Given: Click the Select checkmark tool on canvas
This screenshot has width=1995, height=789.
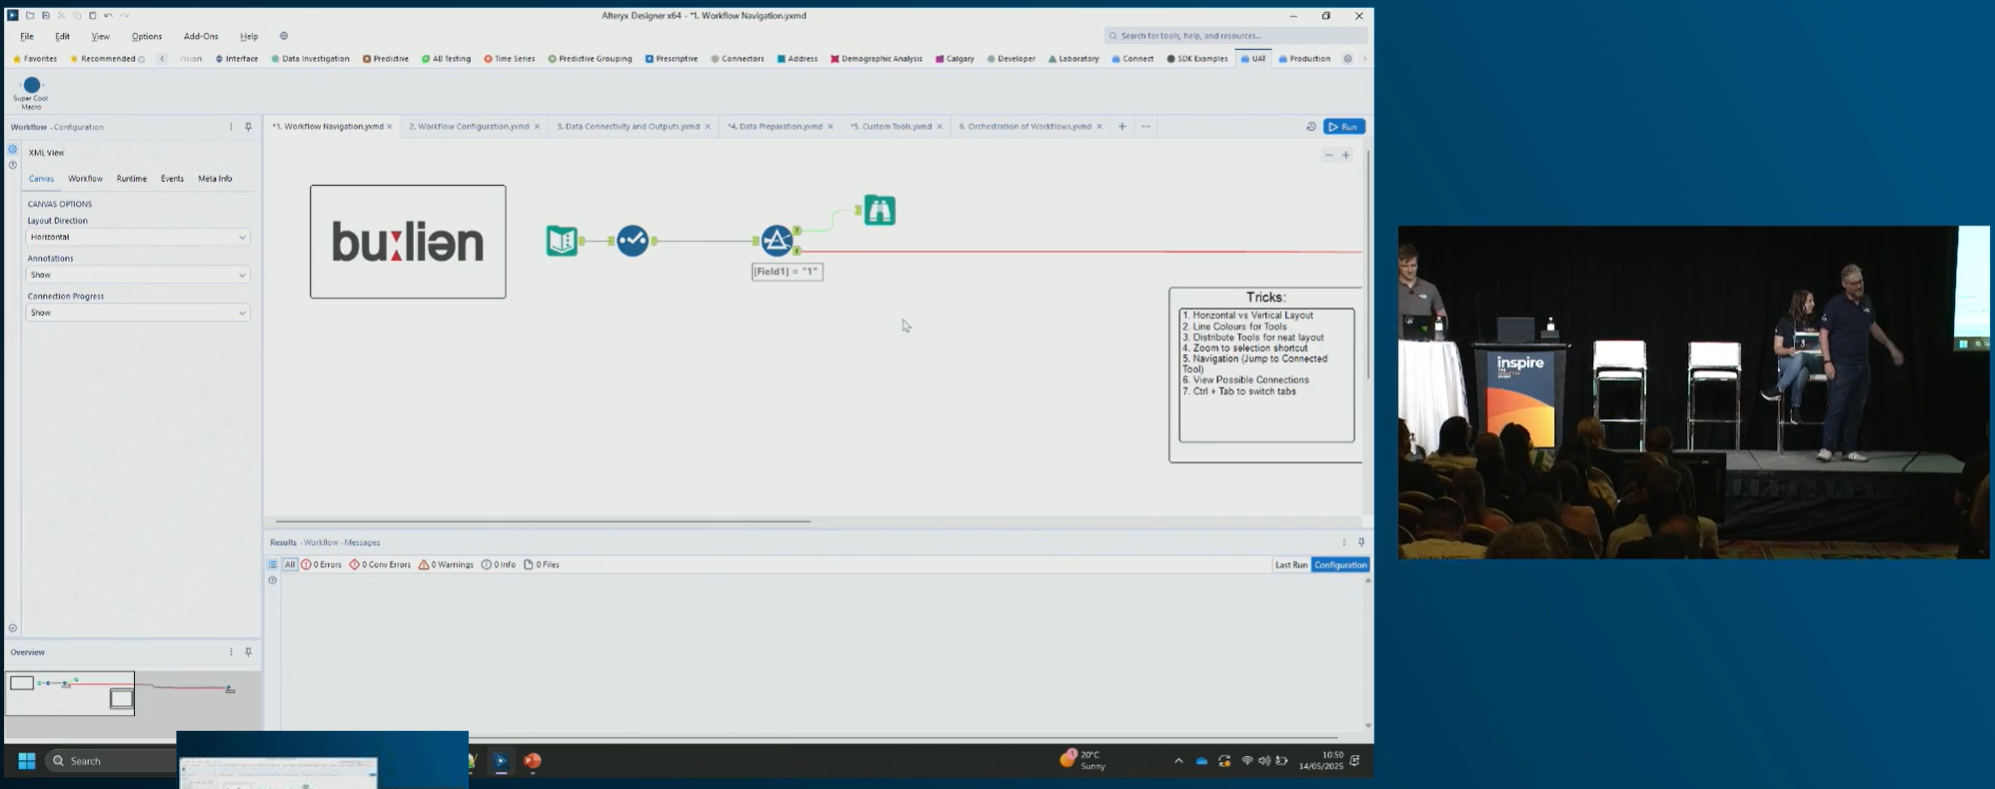Looking at the screenshot, I should [x=632, y=240].
